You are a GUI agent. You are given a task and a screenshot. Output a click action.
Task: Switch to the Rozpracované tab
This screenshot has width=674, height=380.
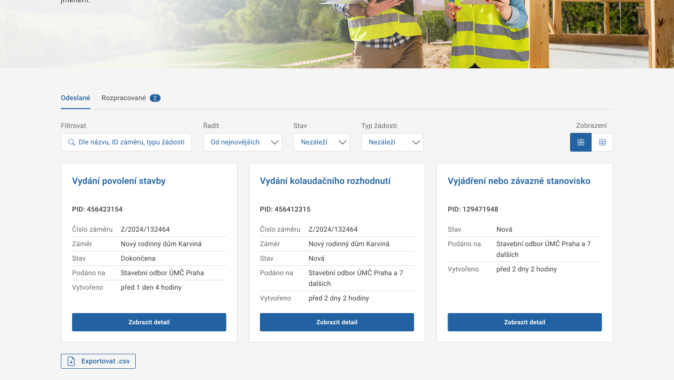(x=123, y=98)
